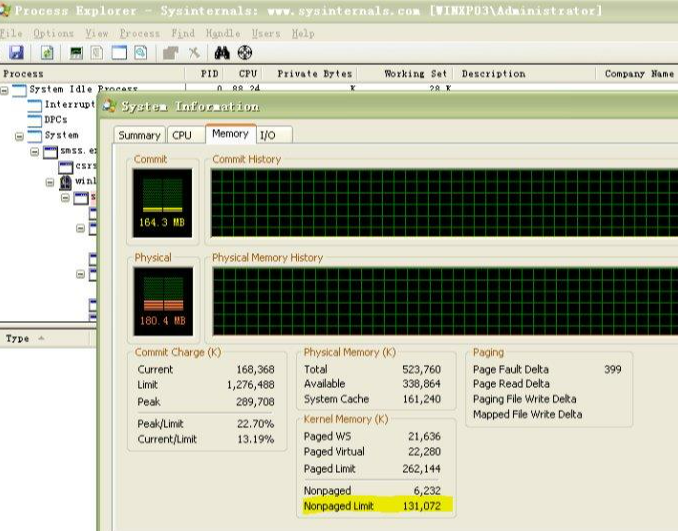Screen dimensions: 678x531
Task: Sort by the Company Name column
Action: tap(639, 74)
